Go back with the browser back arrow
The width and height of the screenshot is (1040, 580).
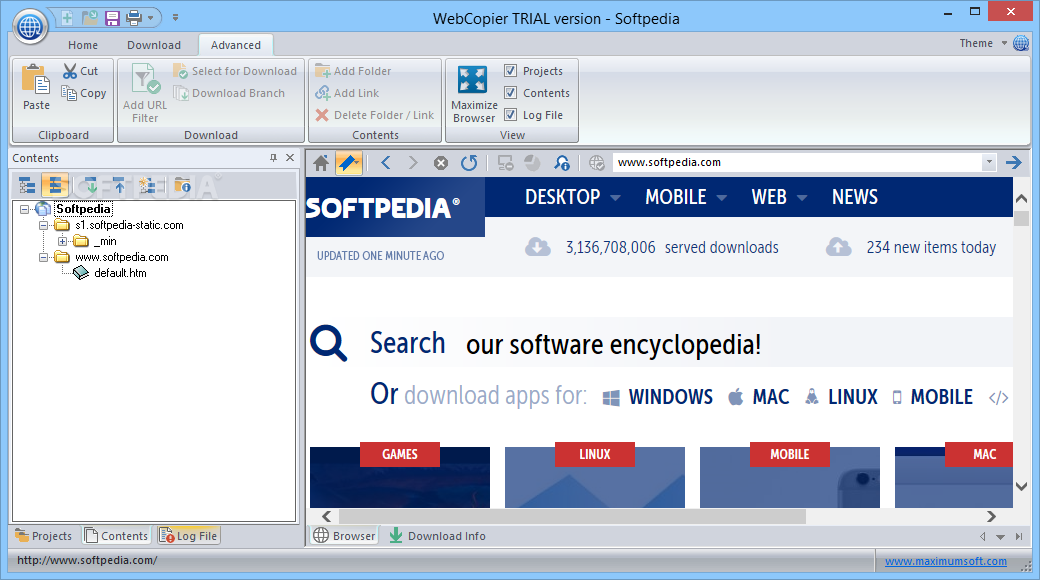[x=386, y=163]
